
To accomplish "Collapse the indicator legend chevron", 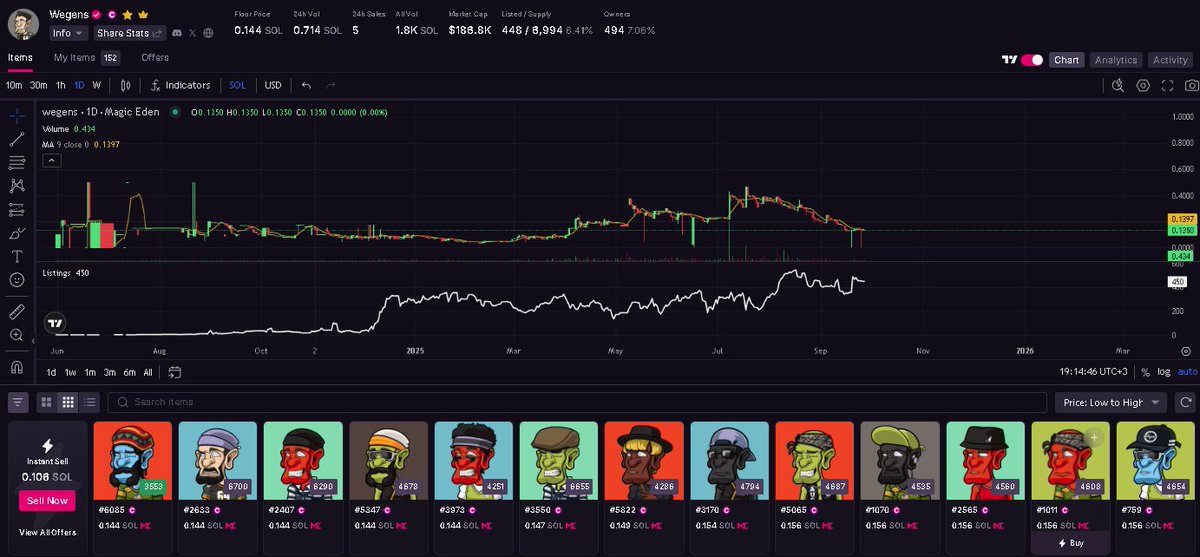I will [51, 160].
